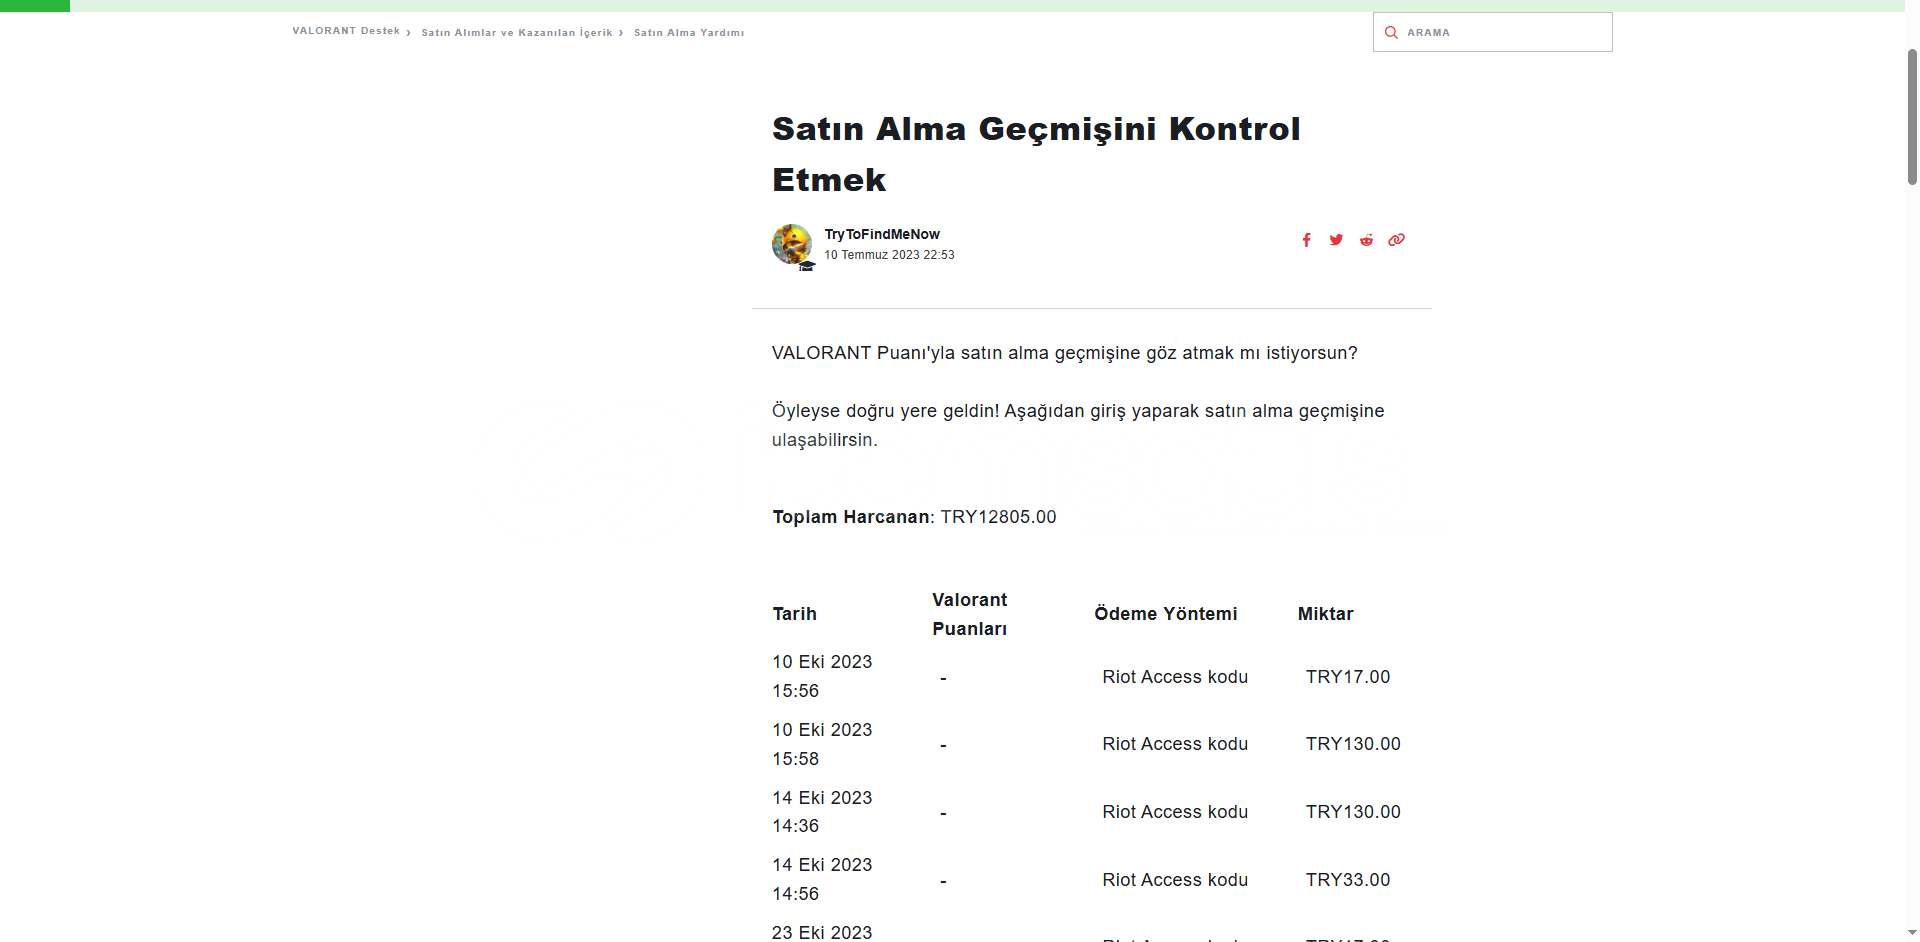Click the paragraph starting Öyleyse doğru yere geldin

pyautogui.click(x=1078, y=425)
